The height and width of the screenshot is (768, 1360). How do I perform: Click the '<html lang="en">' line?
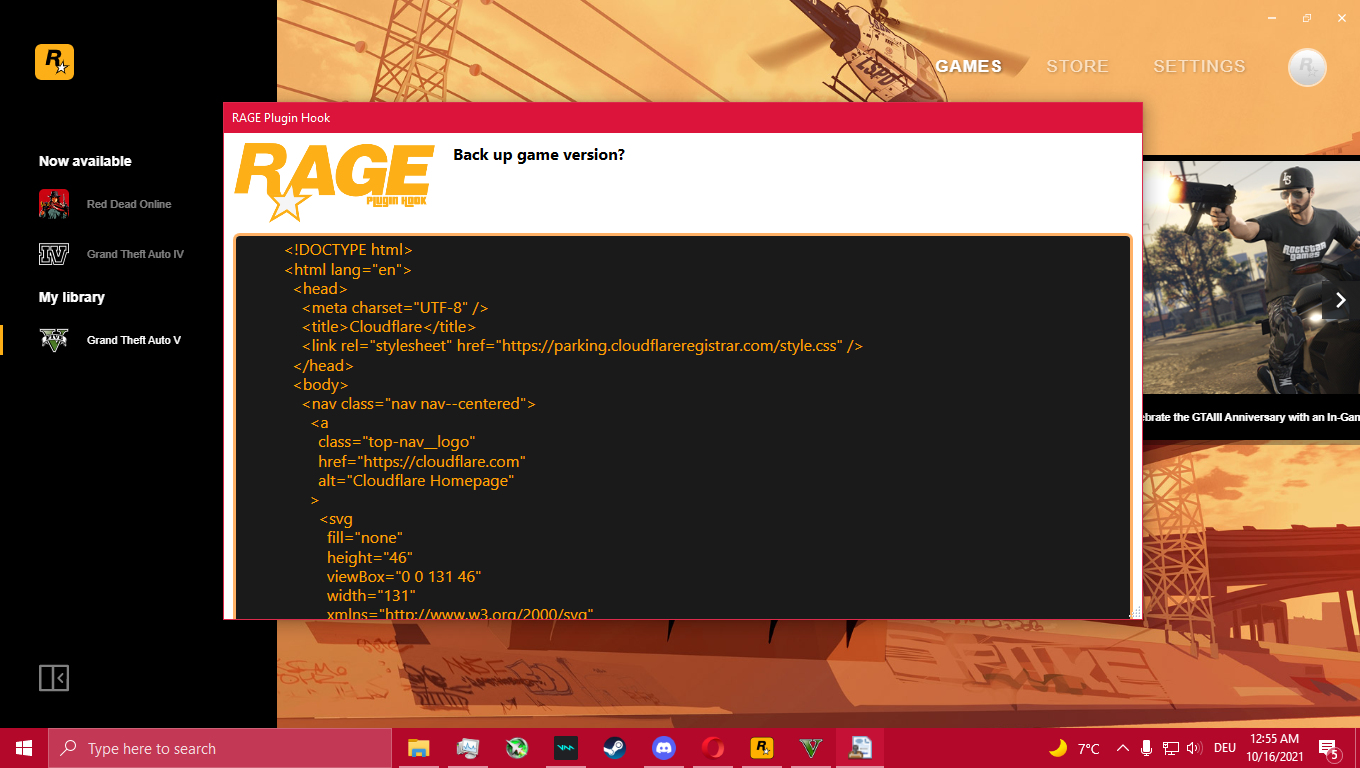coord(348,270)
